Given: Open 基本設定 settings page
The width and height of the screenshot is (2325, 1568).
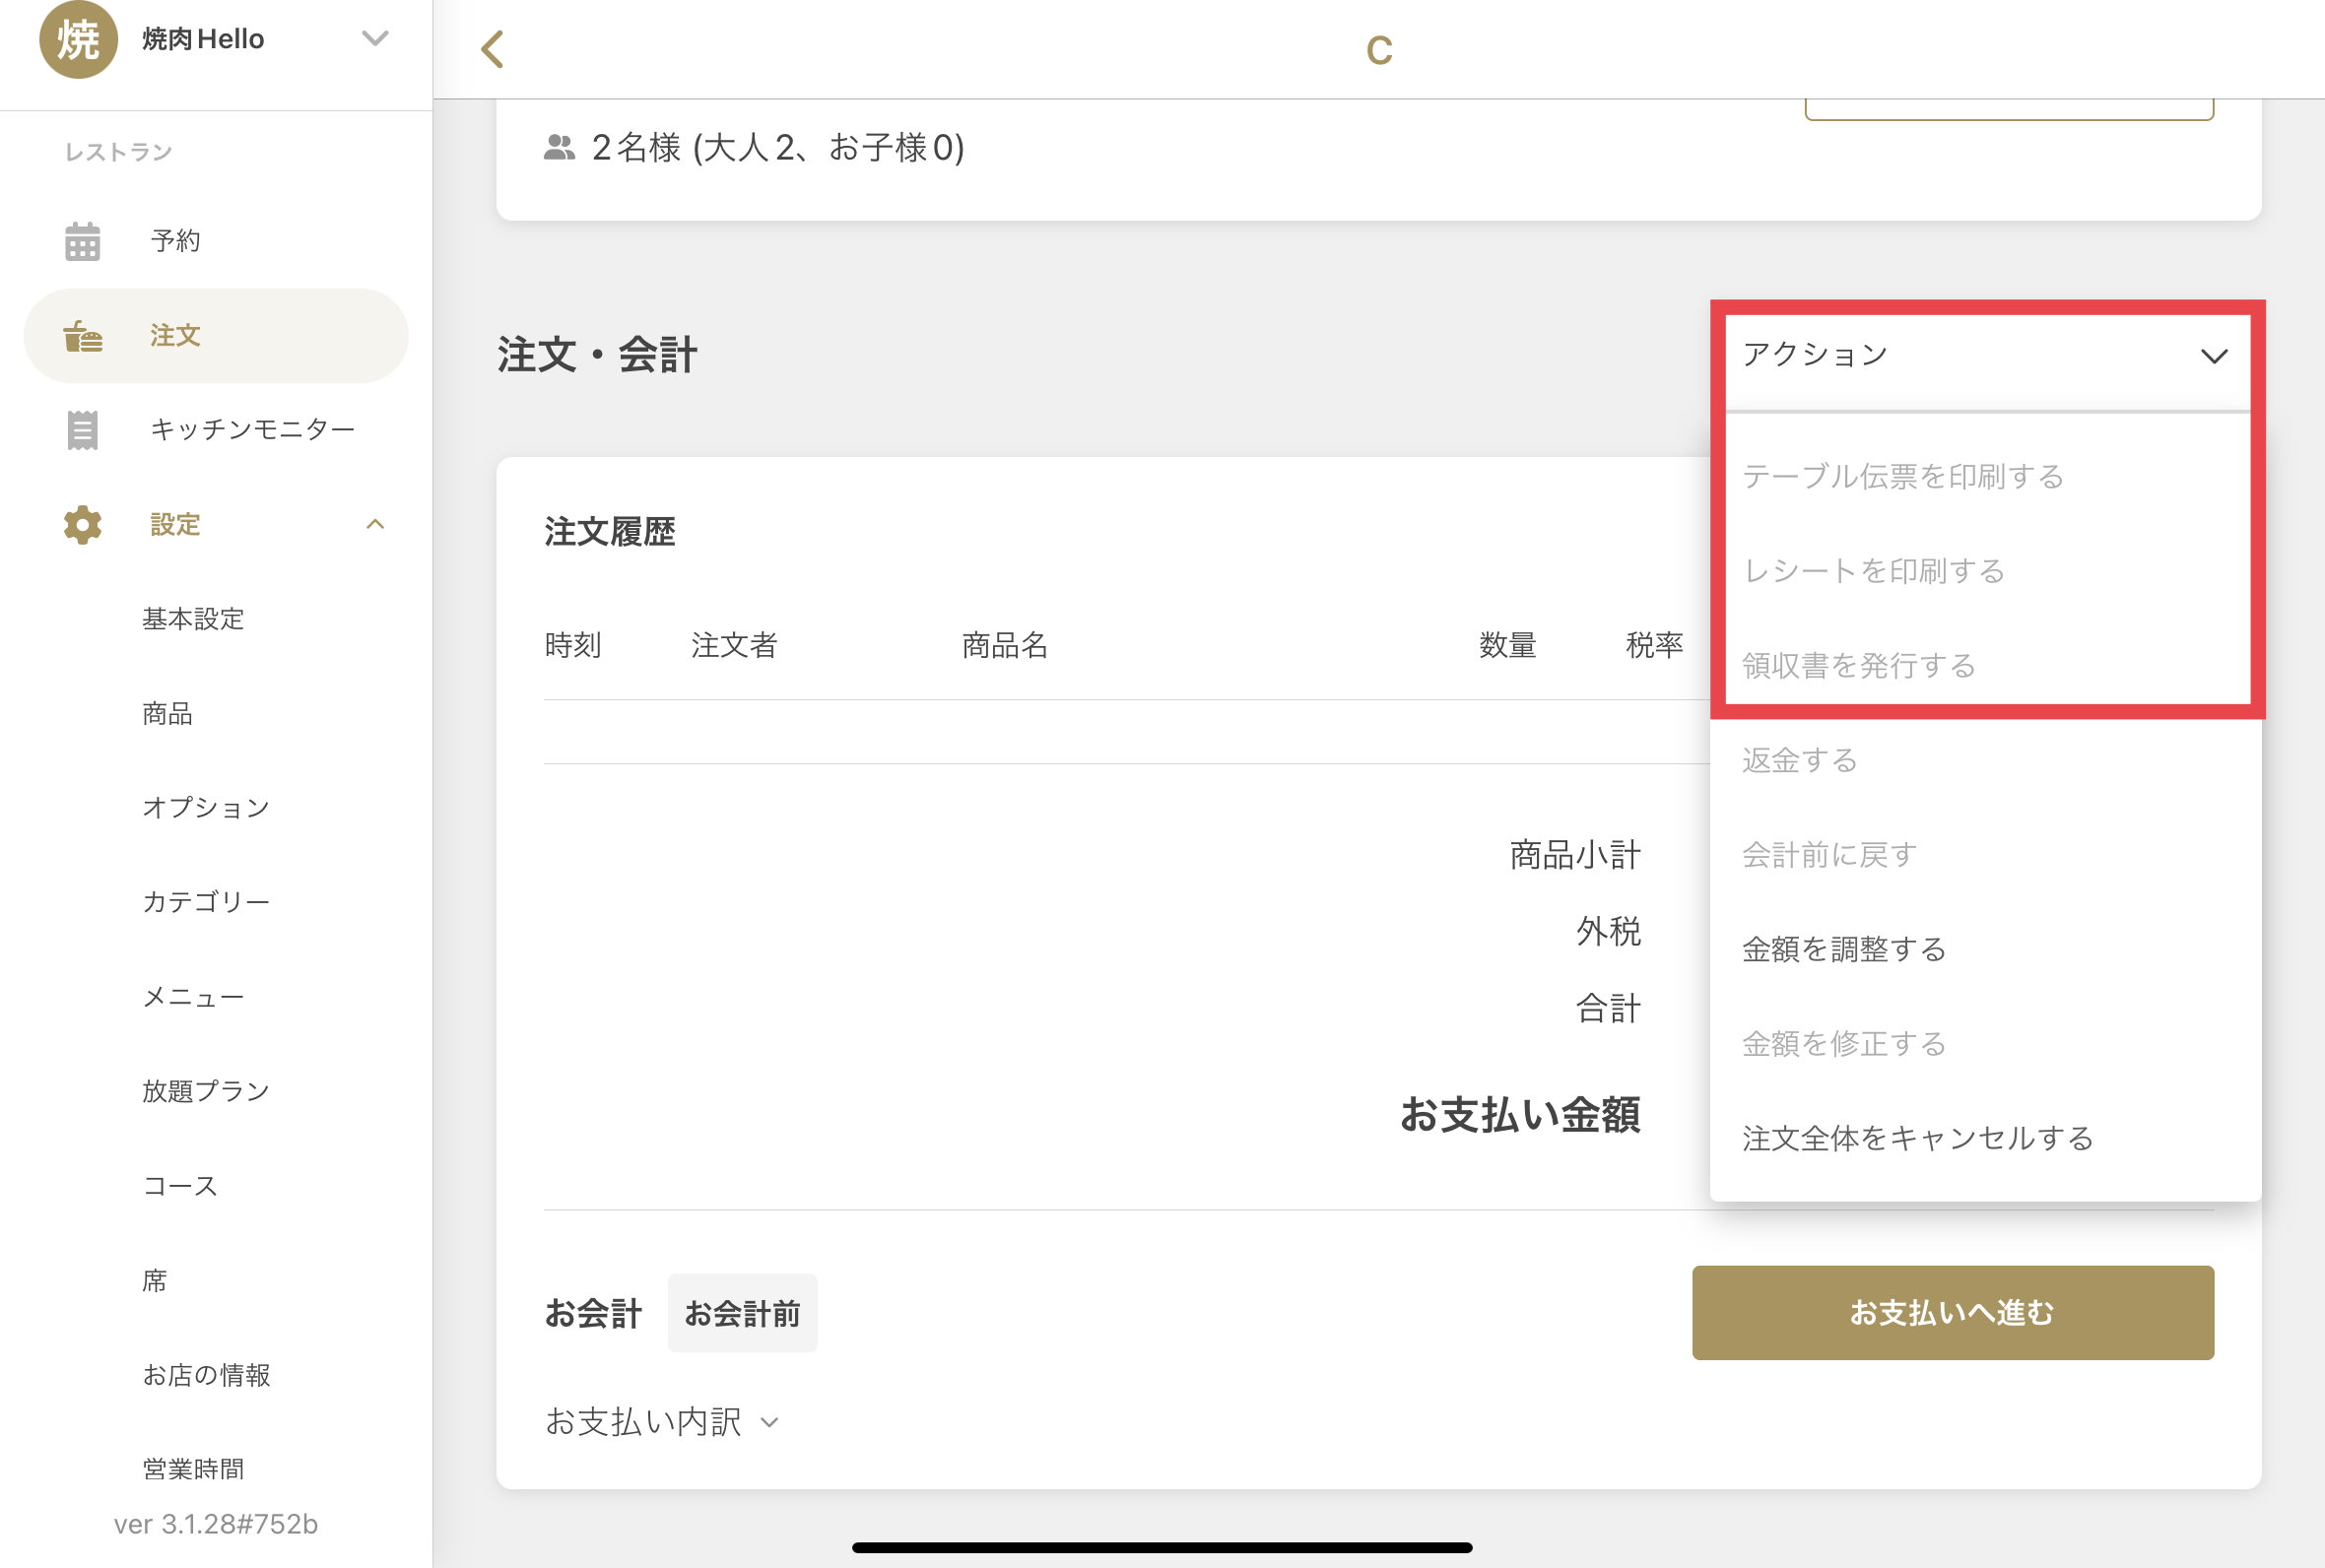Looking at the screenshot, I should [x=193, y=619].
